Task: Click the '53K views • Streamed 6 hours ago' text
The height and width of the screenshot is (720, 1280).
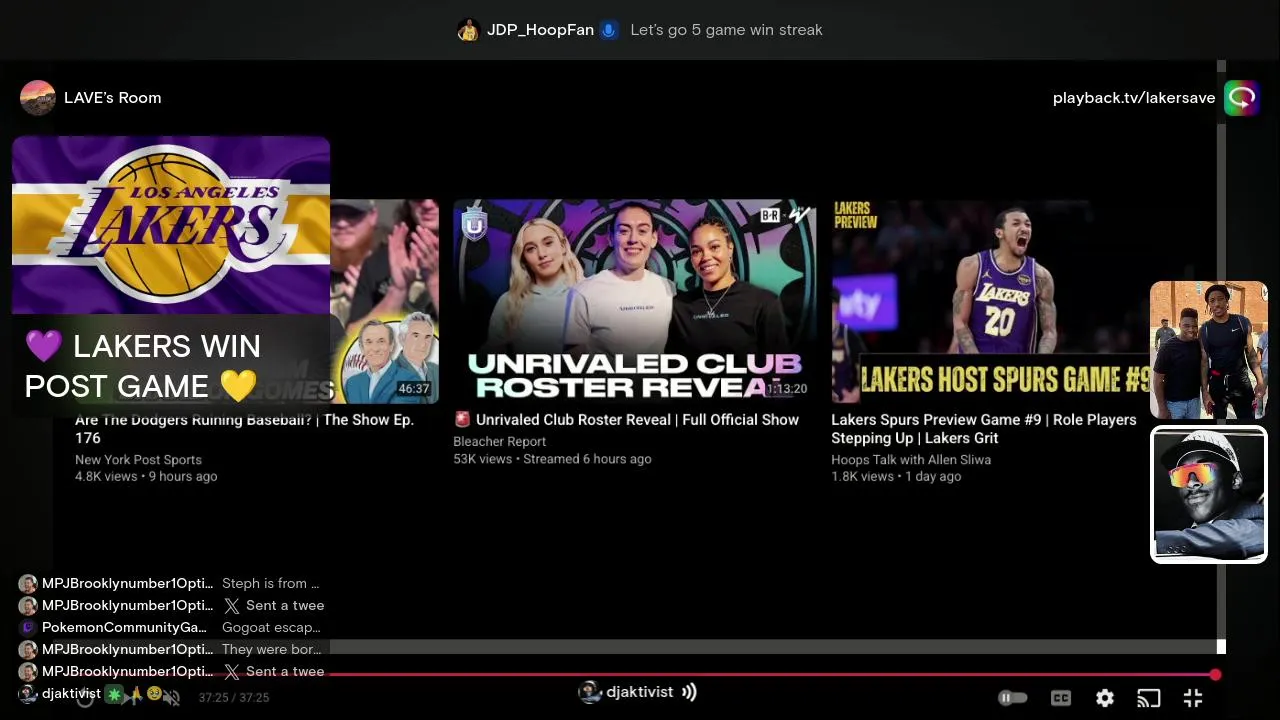Action: pyautogui.click(x=552, y=459)
